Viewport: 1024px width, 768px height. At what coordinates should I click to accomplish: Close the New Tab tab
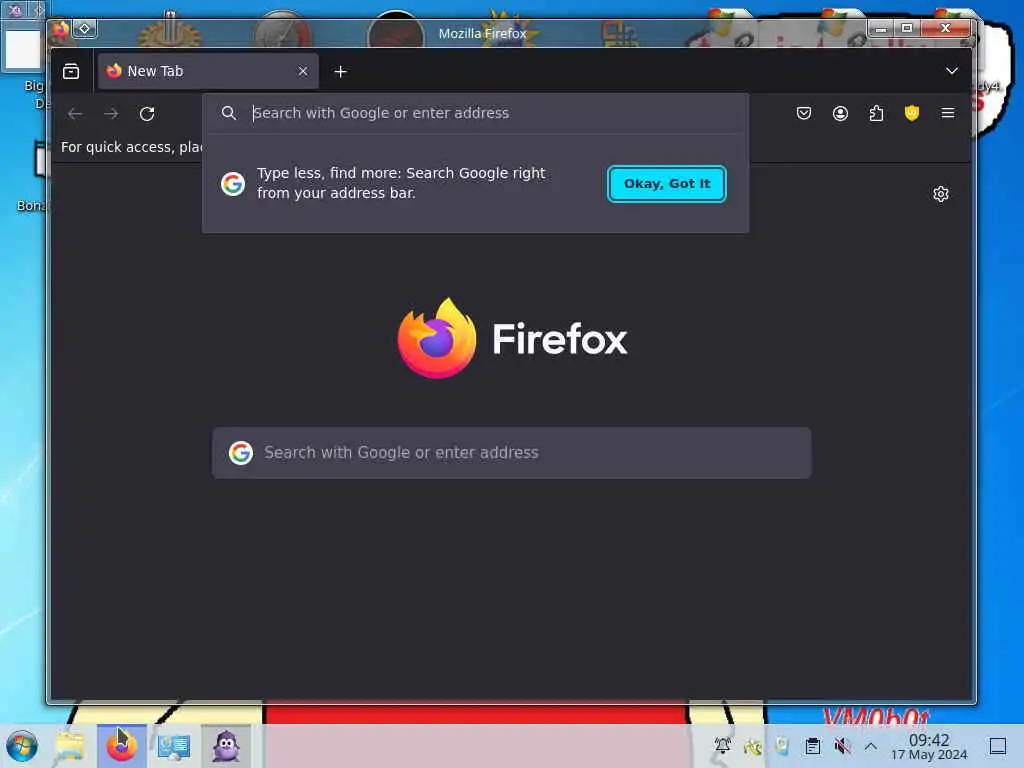click(x=302, y=71)
